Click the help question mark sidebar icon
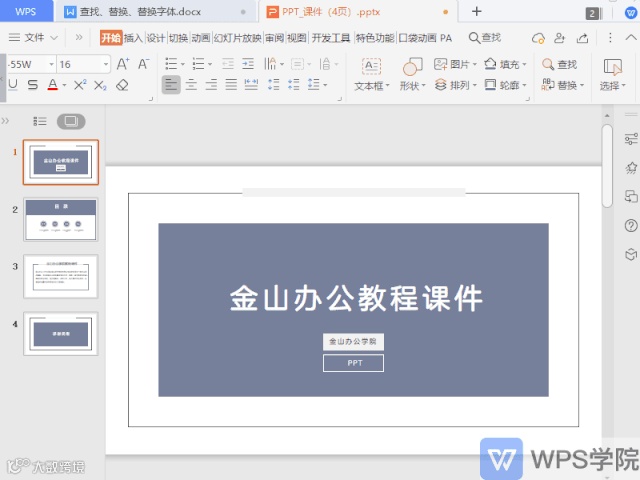Viewport: 640px width, 480px height. [x=631, y=225]
